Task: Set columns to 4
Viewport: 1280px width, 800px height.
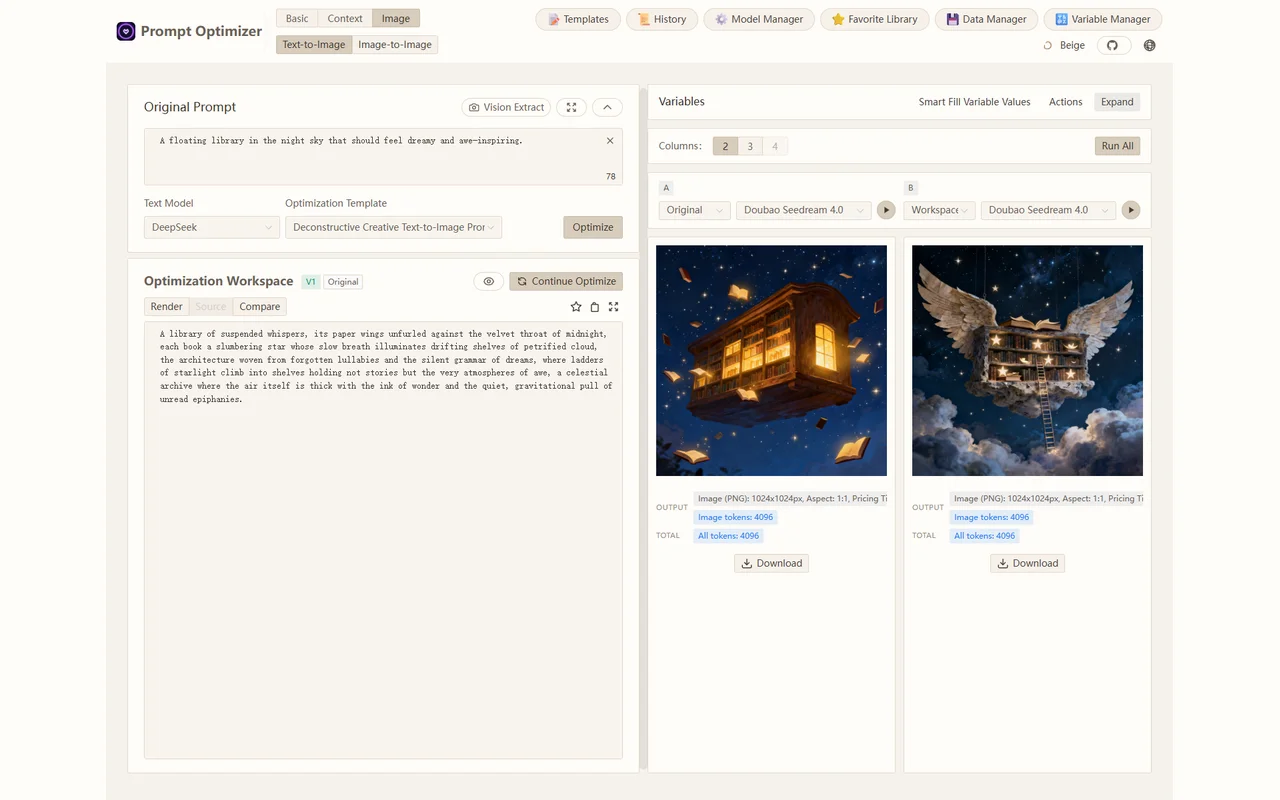Action: coord(775,146)
